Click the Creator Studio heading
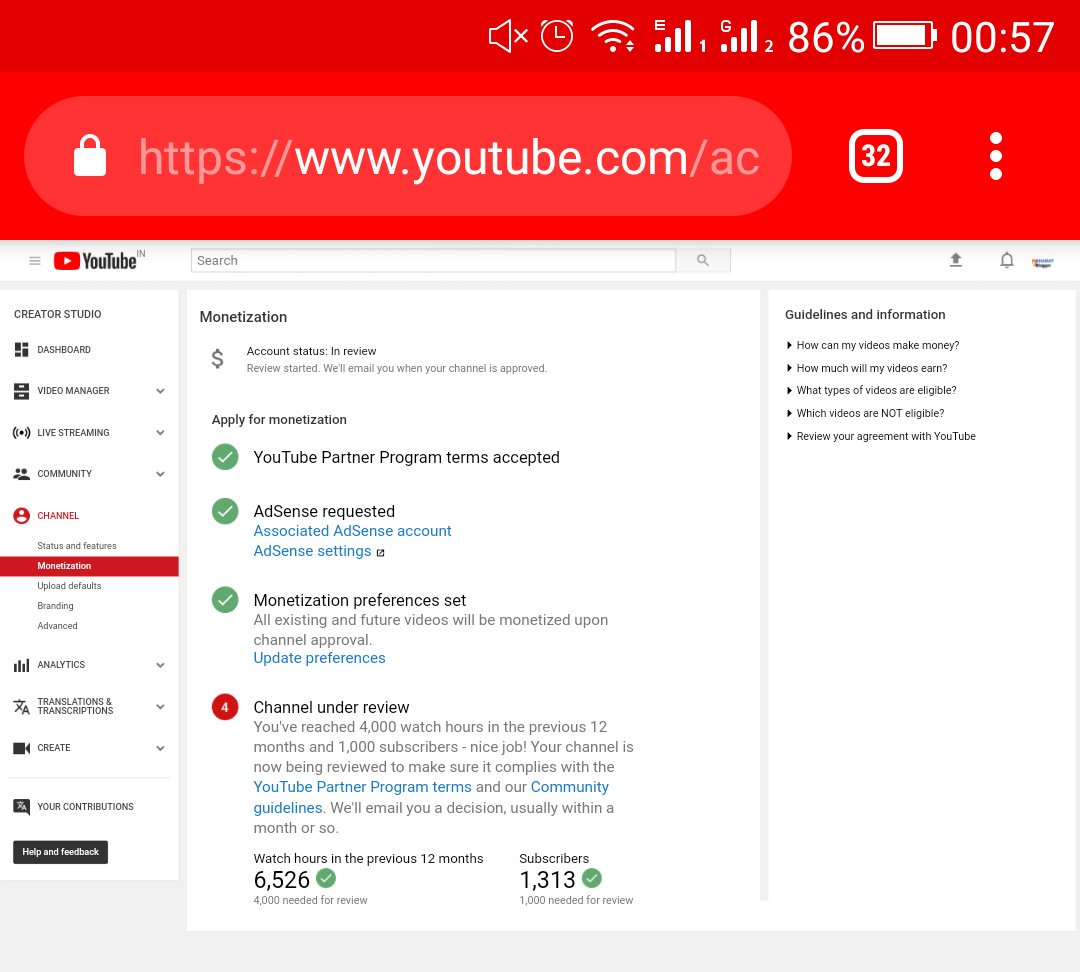The image size is (1080, 972). pyautogui.click(x=57, y=314)
